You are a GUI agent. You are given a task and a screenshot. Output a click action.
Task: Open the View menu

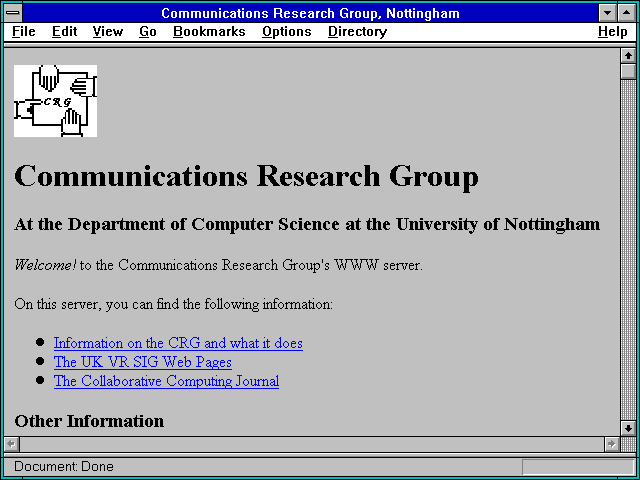pos(108,31)
